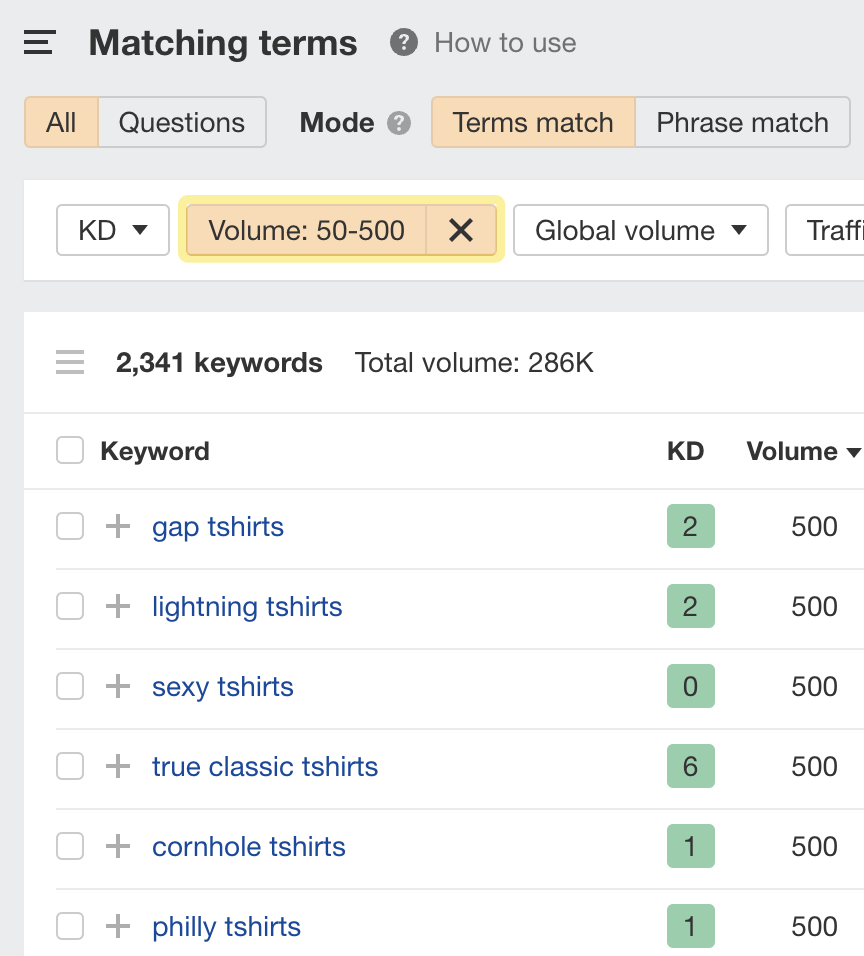Open the 'cornhole tshirts' keyword link
This screenshot has height=956, width=864.
click(248, 846)
